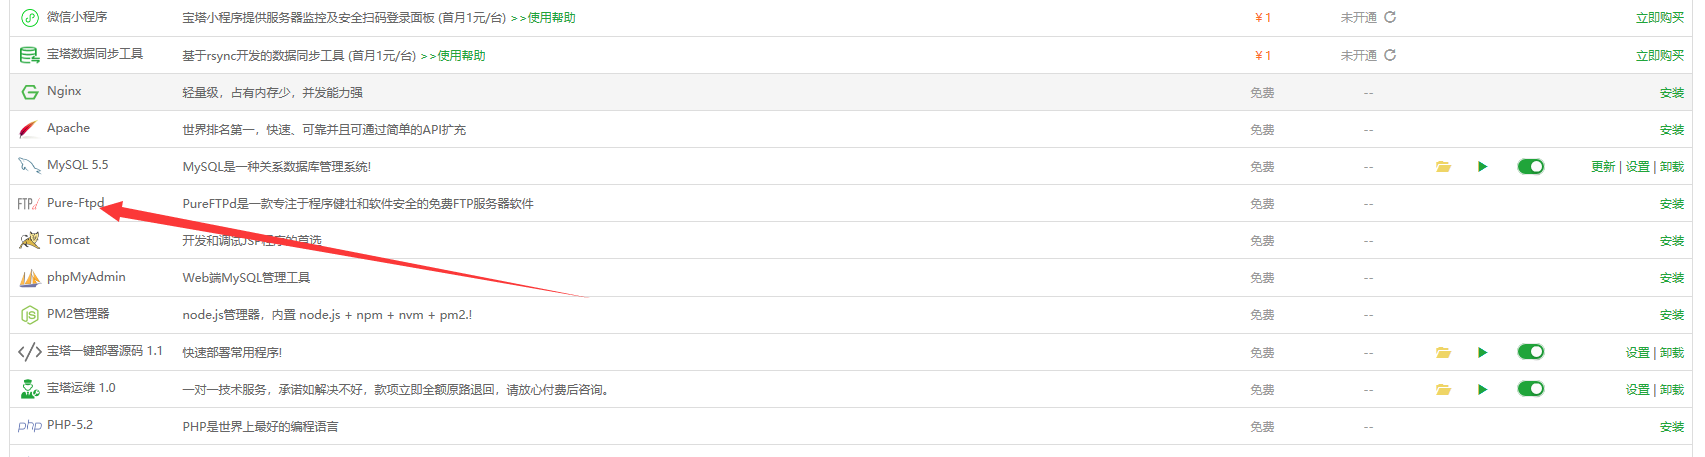Open 设置 for MySQL 5.5
Image resolution: width=1705 pixels, height=457 pixels.
pos(1638,167)
